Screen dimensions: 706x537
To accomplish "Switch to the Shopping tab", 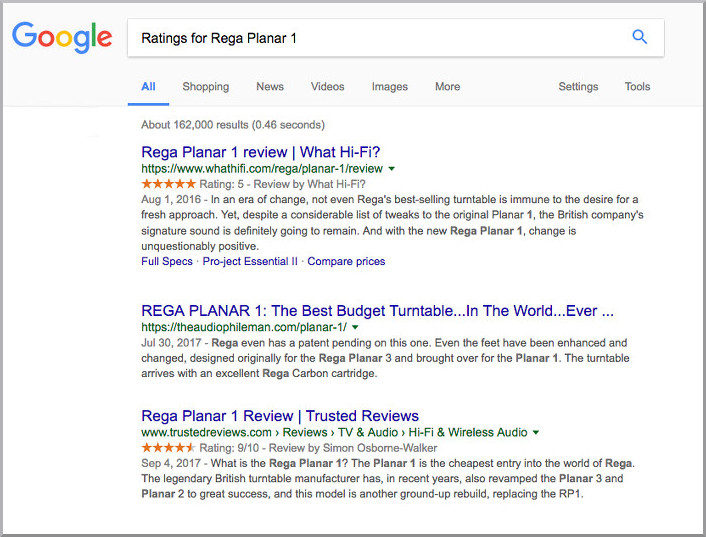I will click(x=205, y=87).
